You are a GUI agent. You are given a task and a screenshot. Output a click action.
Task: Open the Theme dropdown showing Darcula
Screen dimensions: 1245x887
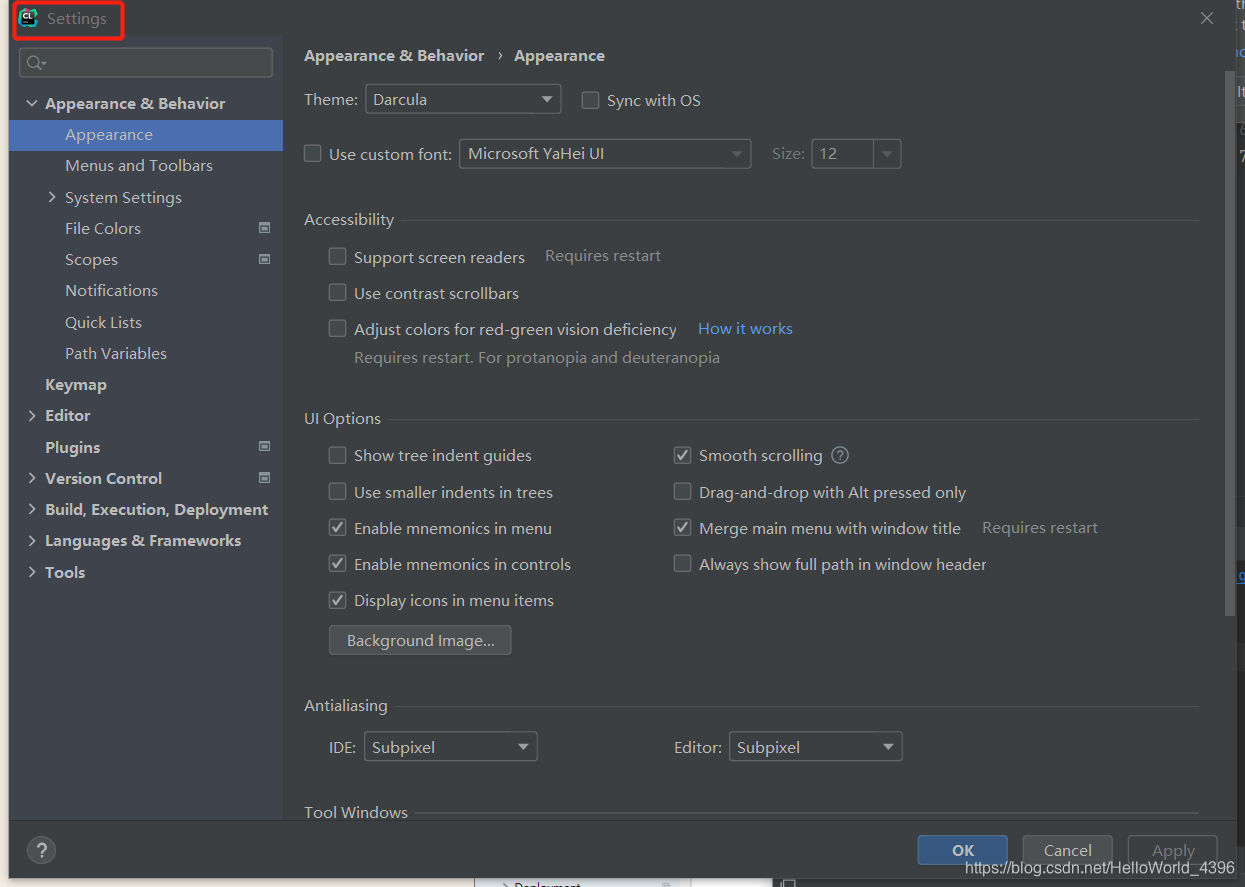[463, 99]
